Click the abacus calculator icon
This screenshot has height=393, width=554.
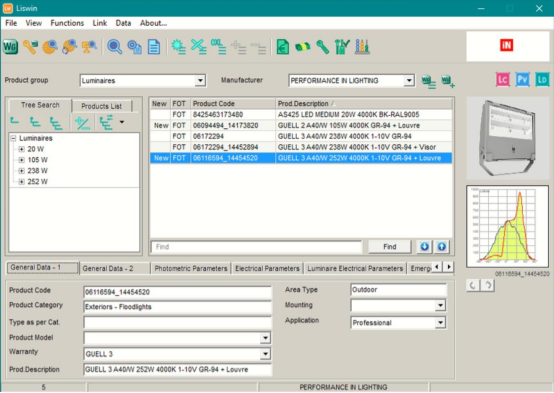click(x=362, y=47)
